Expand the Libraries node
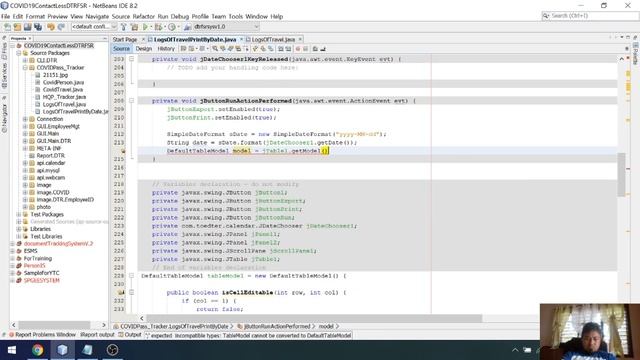640x360 pixels. [x=19, y=229]
